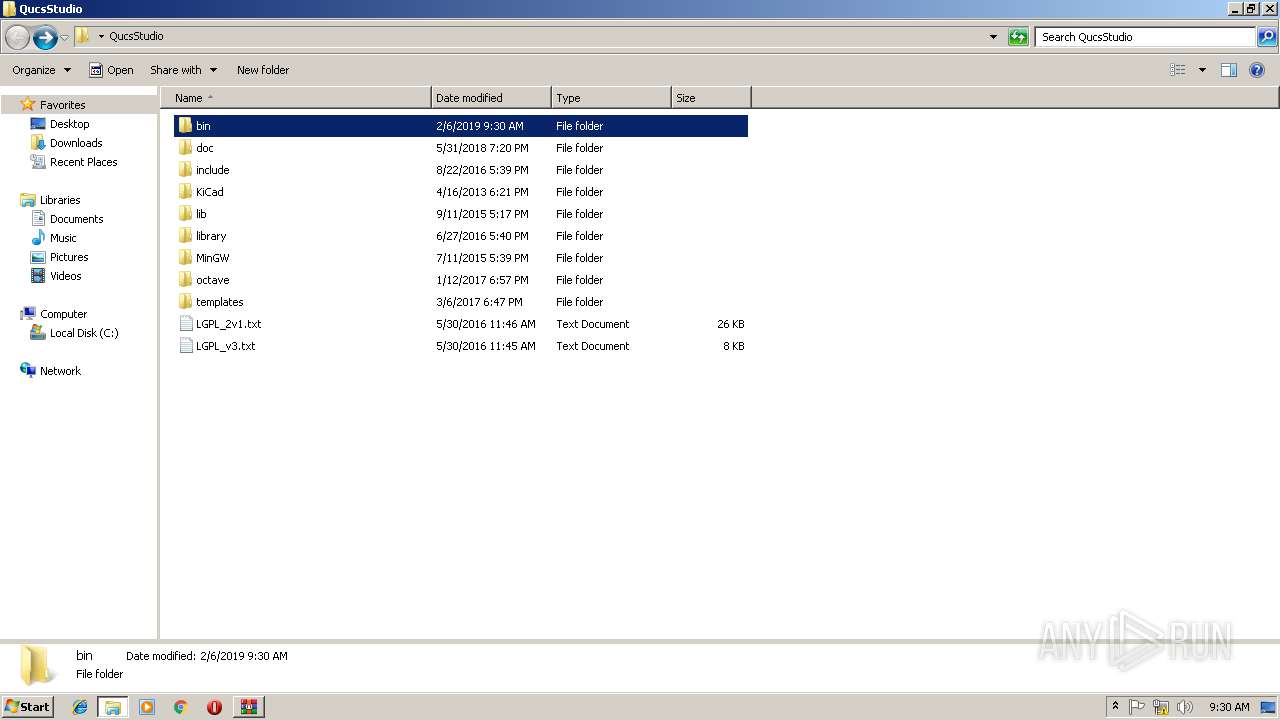Sort by Name column header
The width and height of the screenshot is (1280, 720).
(296, 98)
